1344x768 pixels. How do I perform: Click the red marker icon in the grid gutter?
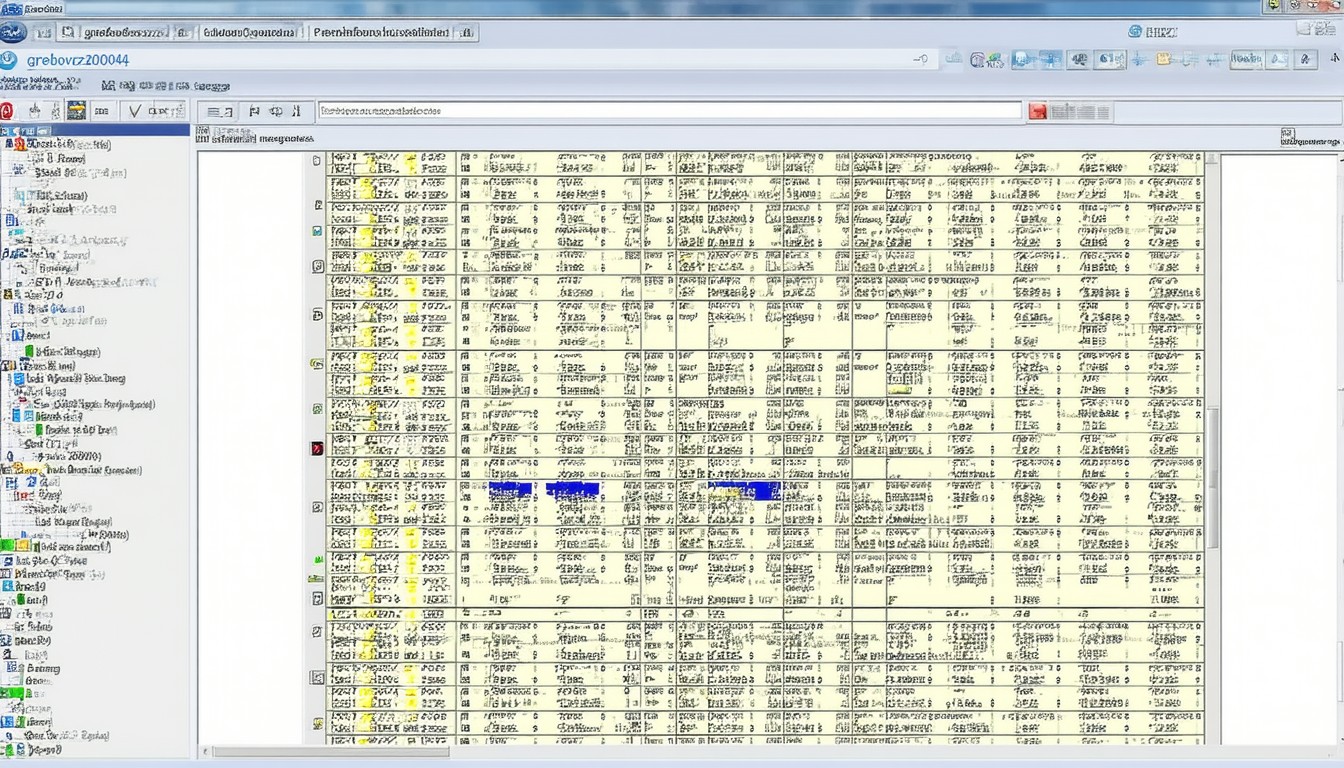click(x=317, y=448)
